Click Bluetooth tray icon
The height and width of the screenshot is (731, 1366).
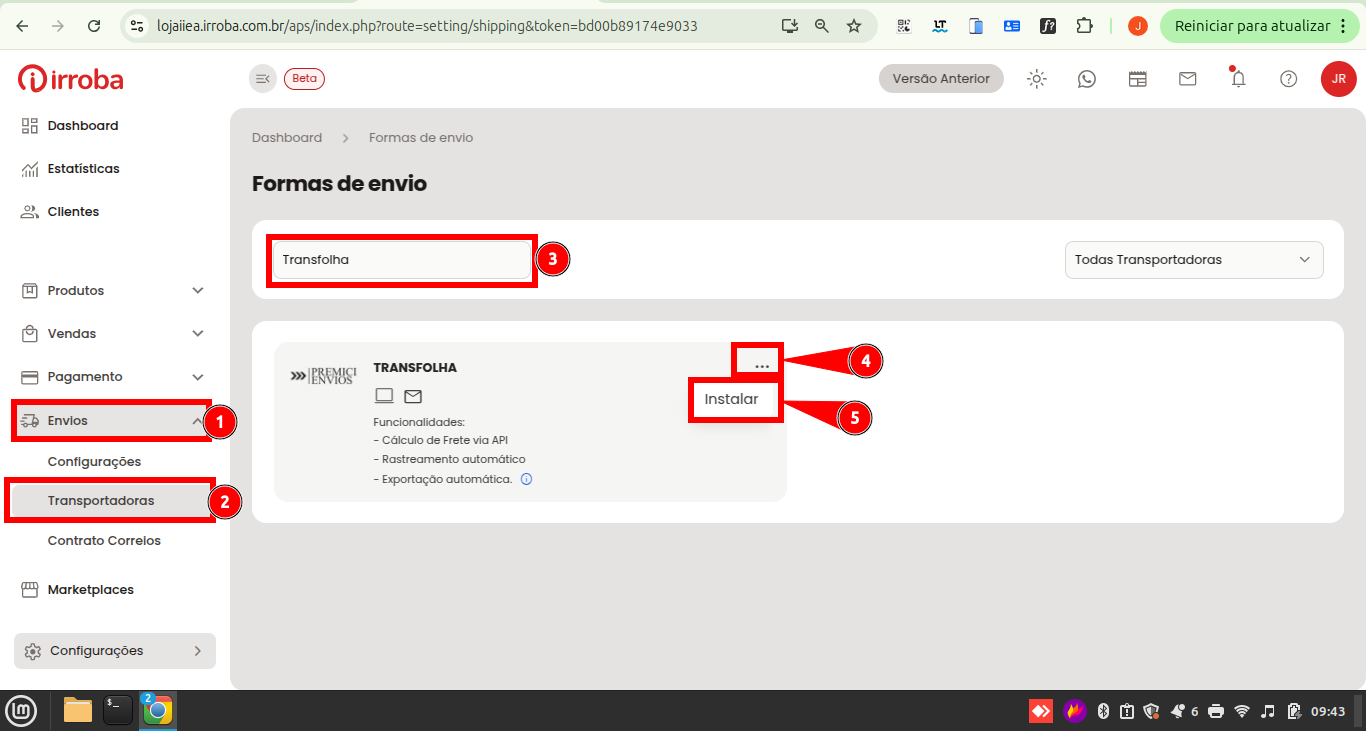pyautogui.click(x=1104, y=711)
